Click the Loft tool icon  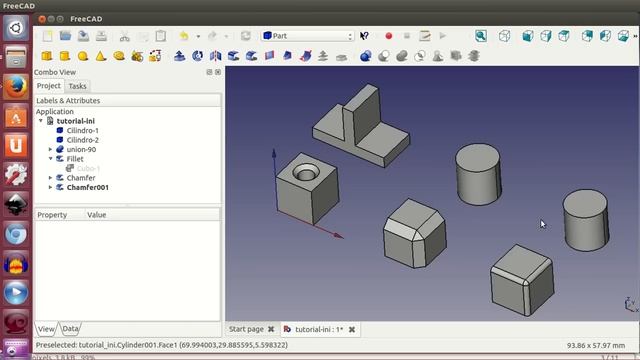coord(287,56)
